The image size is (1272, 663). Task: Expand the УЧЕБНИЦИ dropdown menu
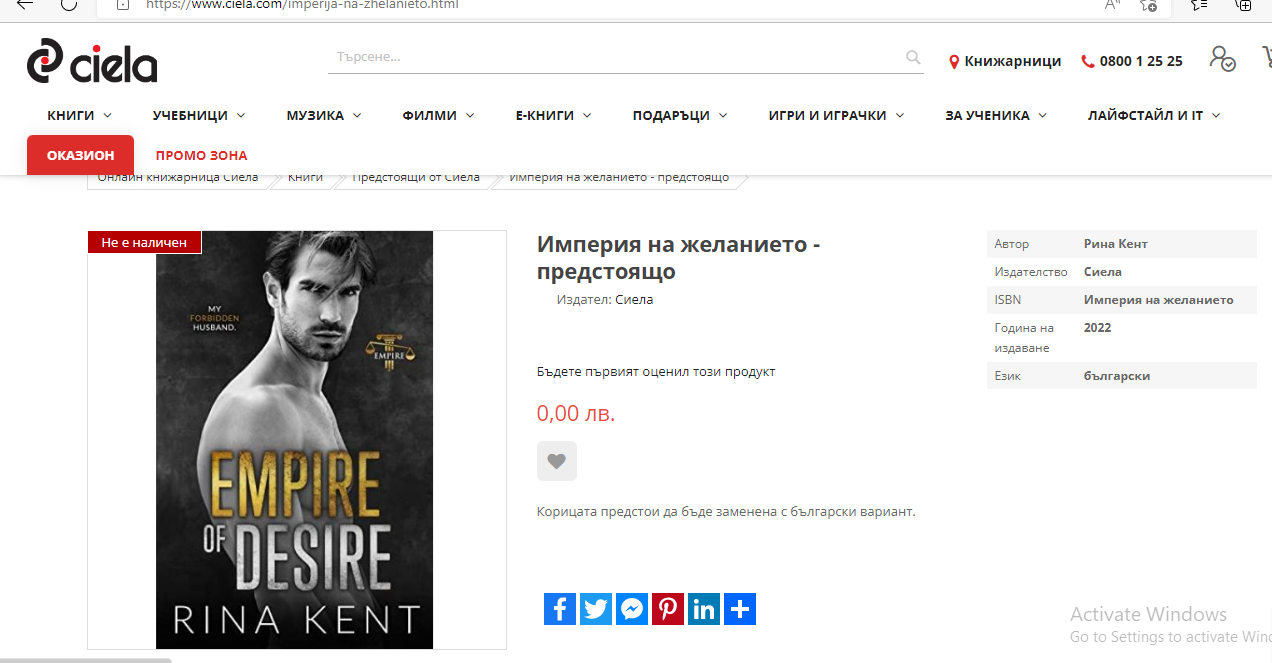point(199,116)
